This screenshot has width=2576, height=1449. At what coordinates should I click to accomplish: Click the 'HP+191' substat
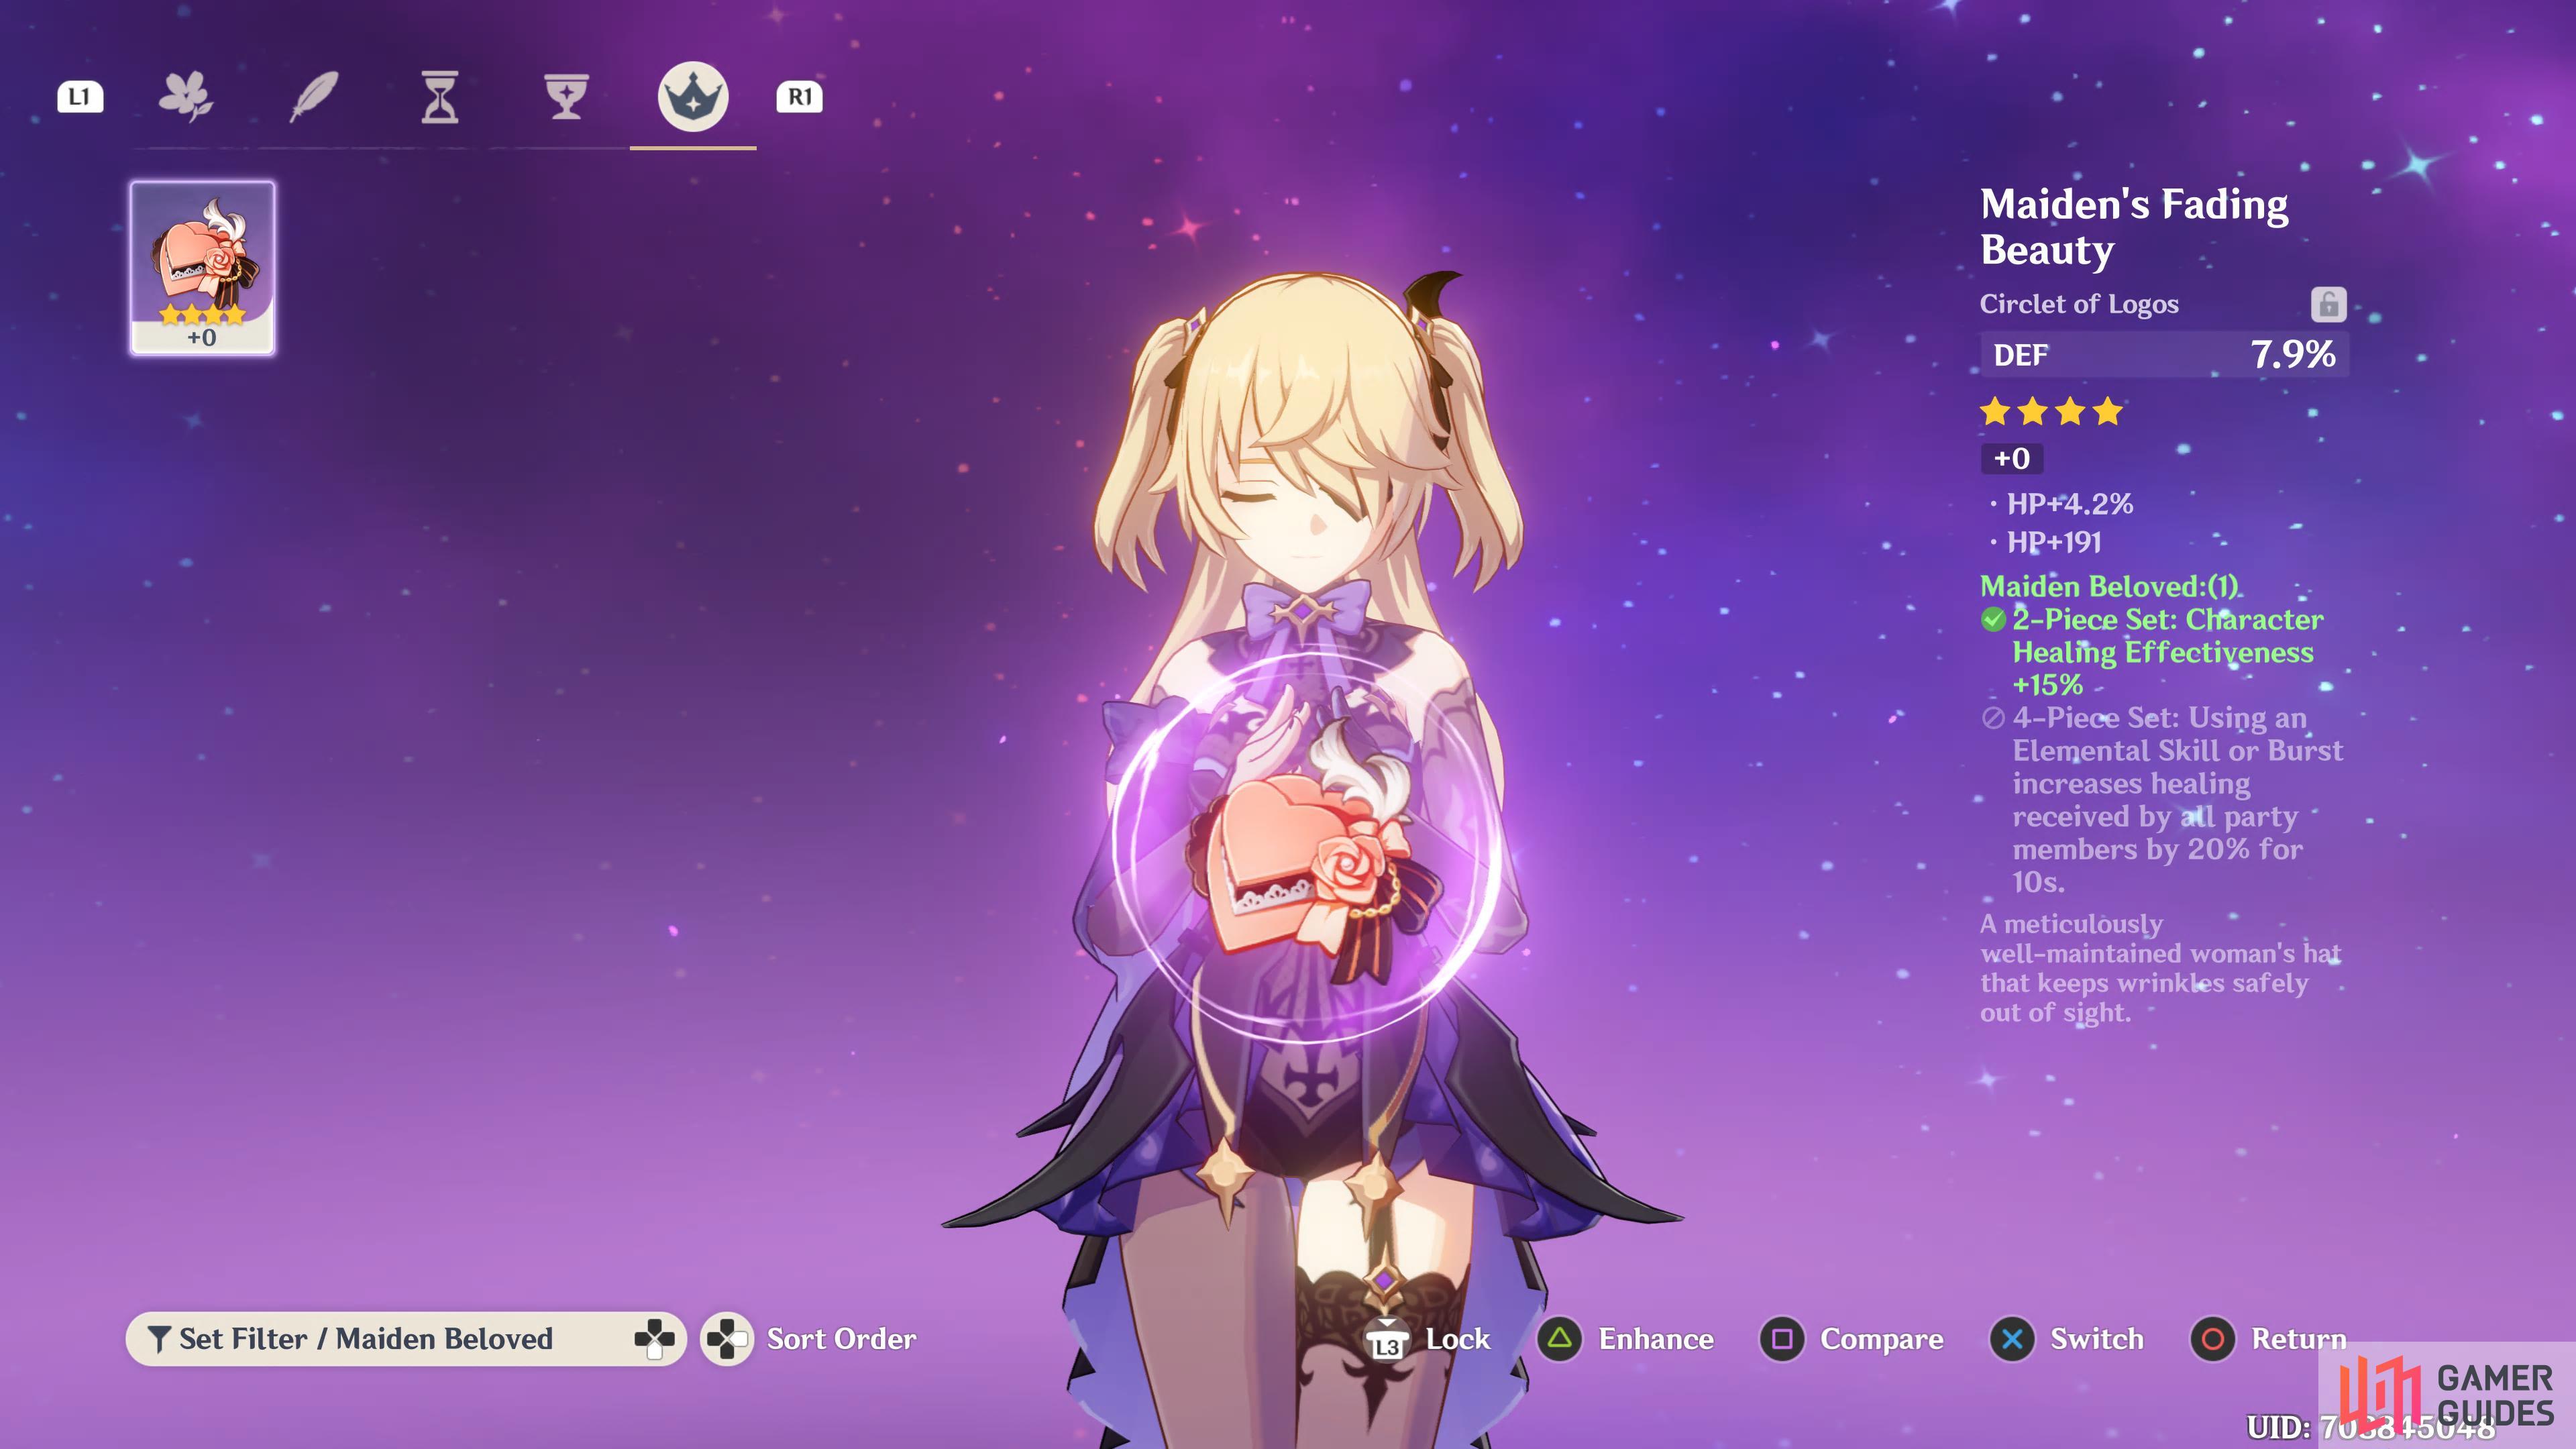(x=2054, y=542)
